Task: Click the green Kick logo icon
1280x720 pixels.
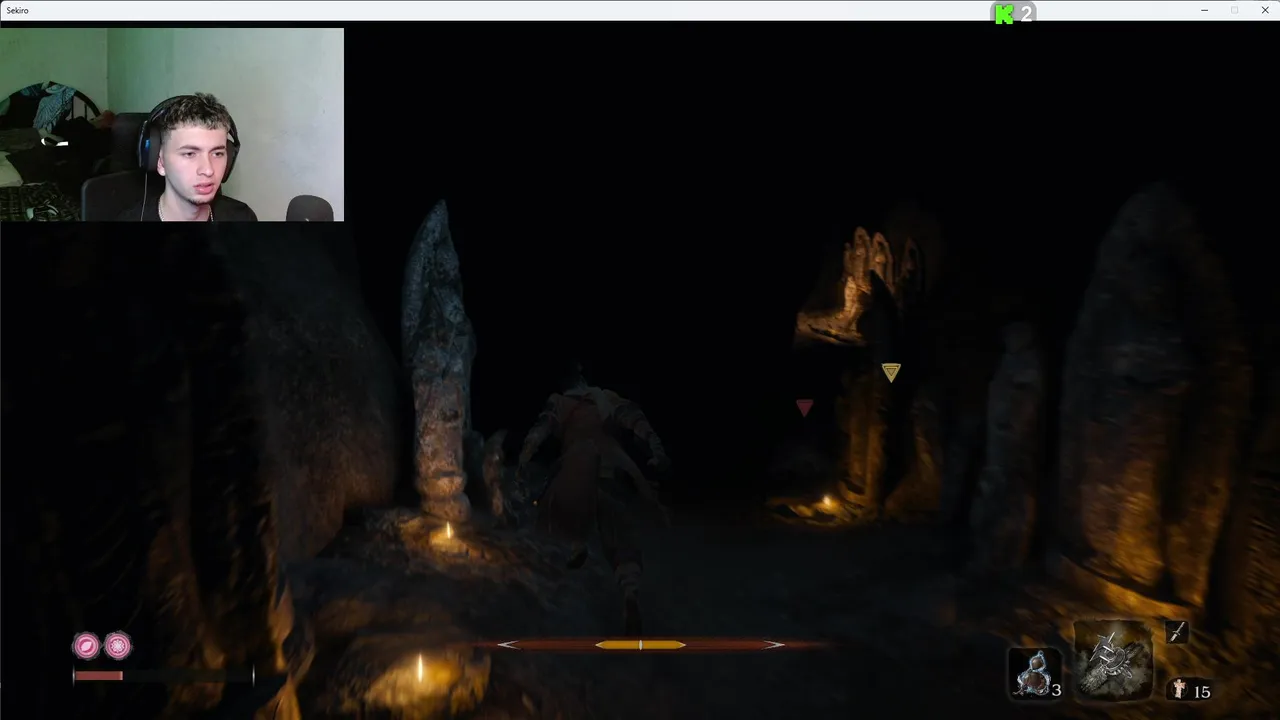Action: 1003,13
